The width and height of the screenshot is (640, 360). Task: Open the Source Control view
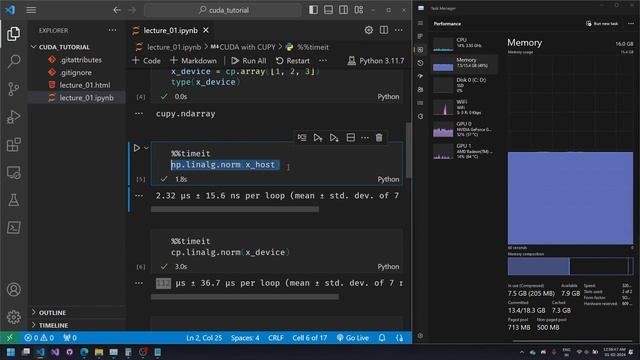click(x=13, y=89)
